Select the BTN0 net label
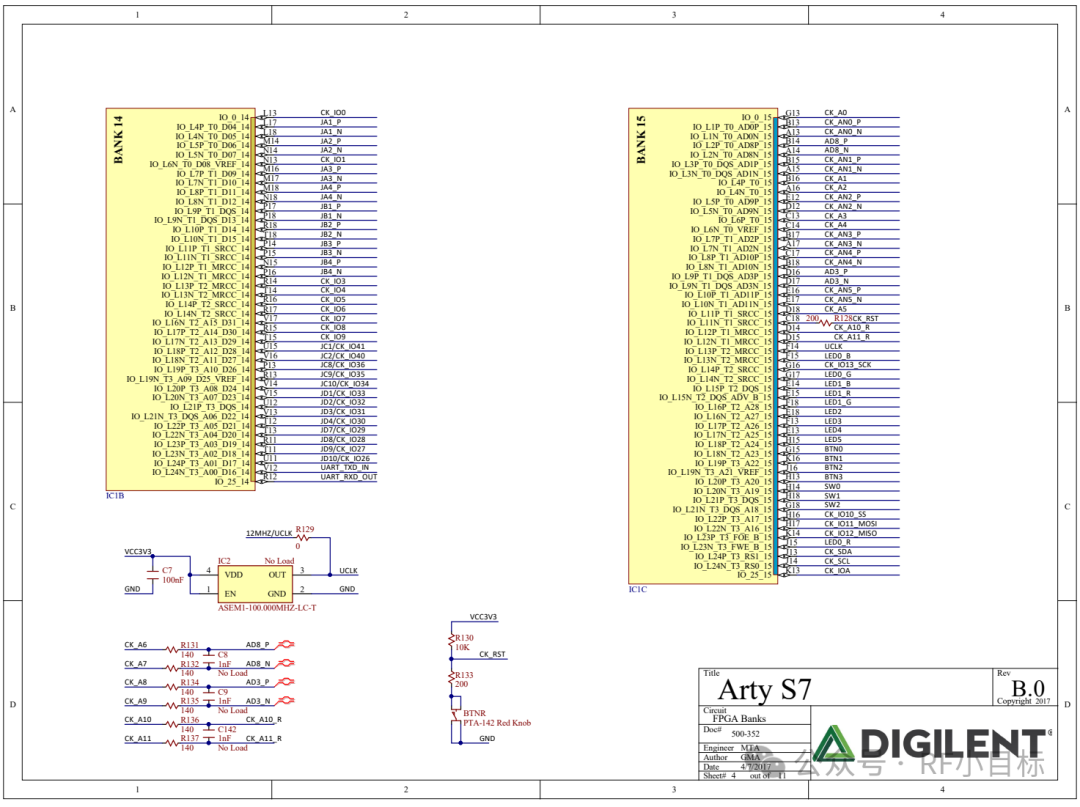 tap(833, 448)
